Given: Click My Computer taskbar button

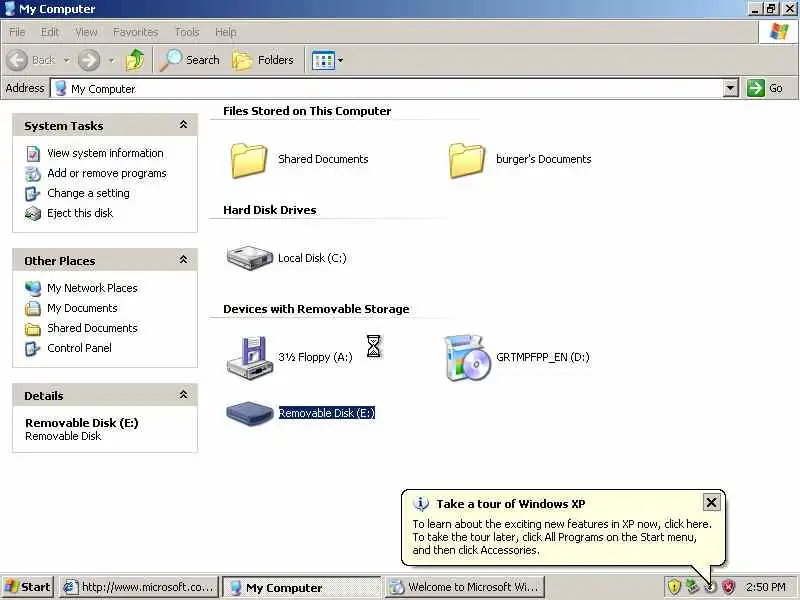Looking at the screenshot, I should point(302,587).
